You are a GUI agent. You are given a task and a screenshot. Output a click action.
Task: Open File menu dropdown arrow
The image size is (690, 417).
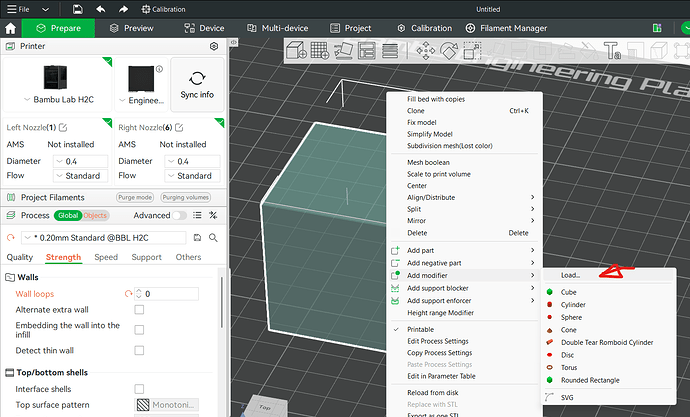45,9
